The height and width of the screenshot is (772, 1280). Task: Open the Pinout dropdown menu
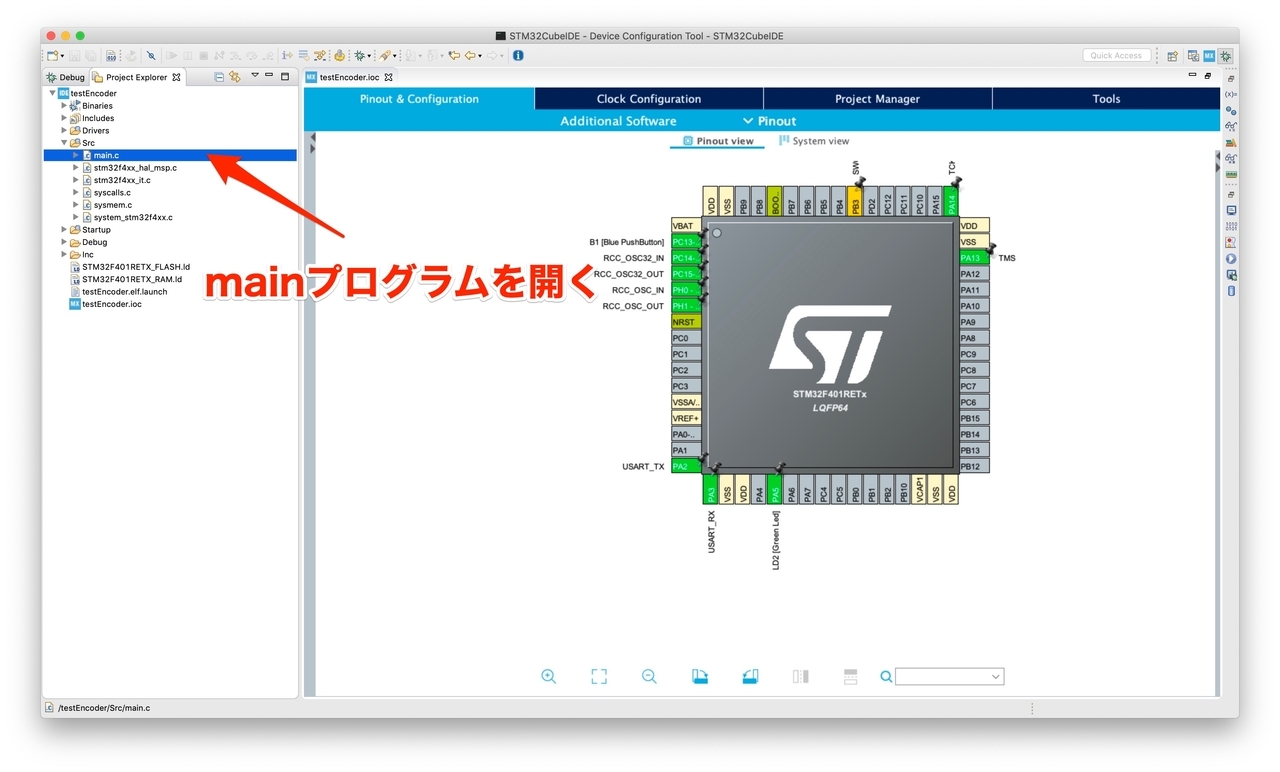click(x=768, y=120)
